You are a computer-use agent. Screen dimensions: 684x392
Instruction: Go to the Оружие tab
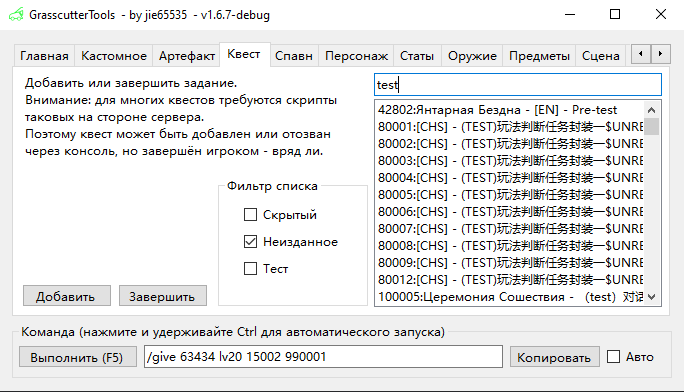472,56
